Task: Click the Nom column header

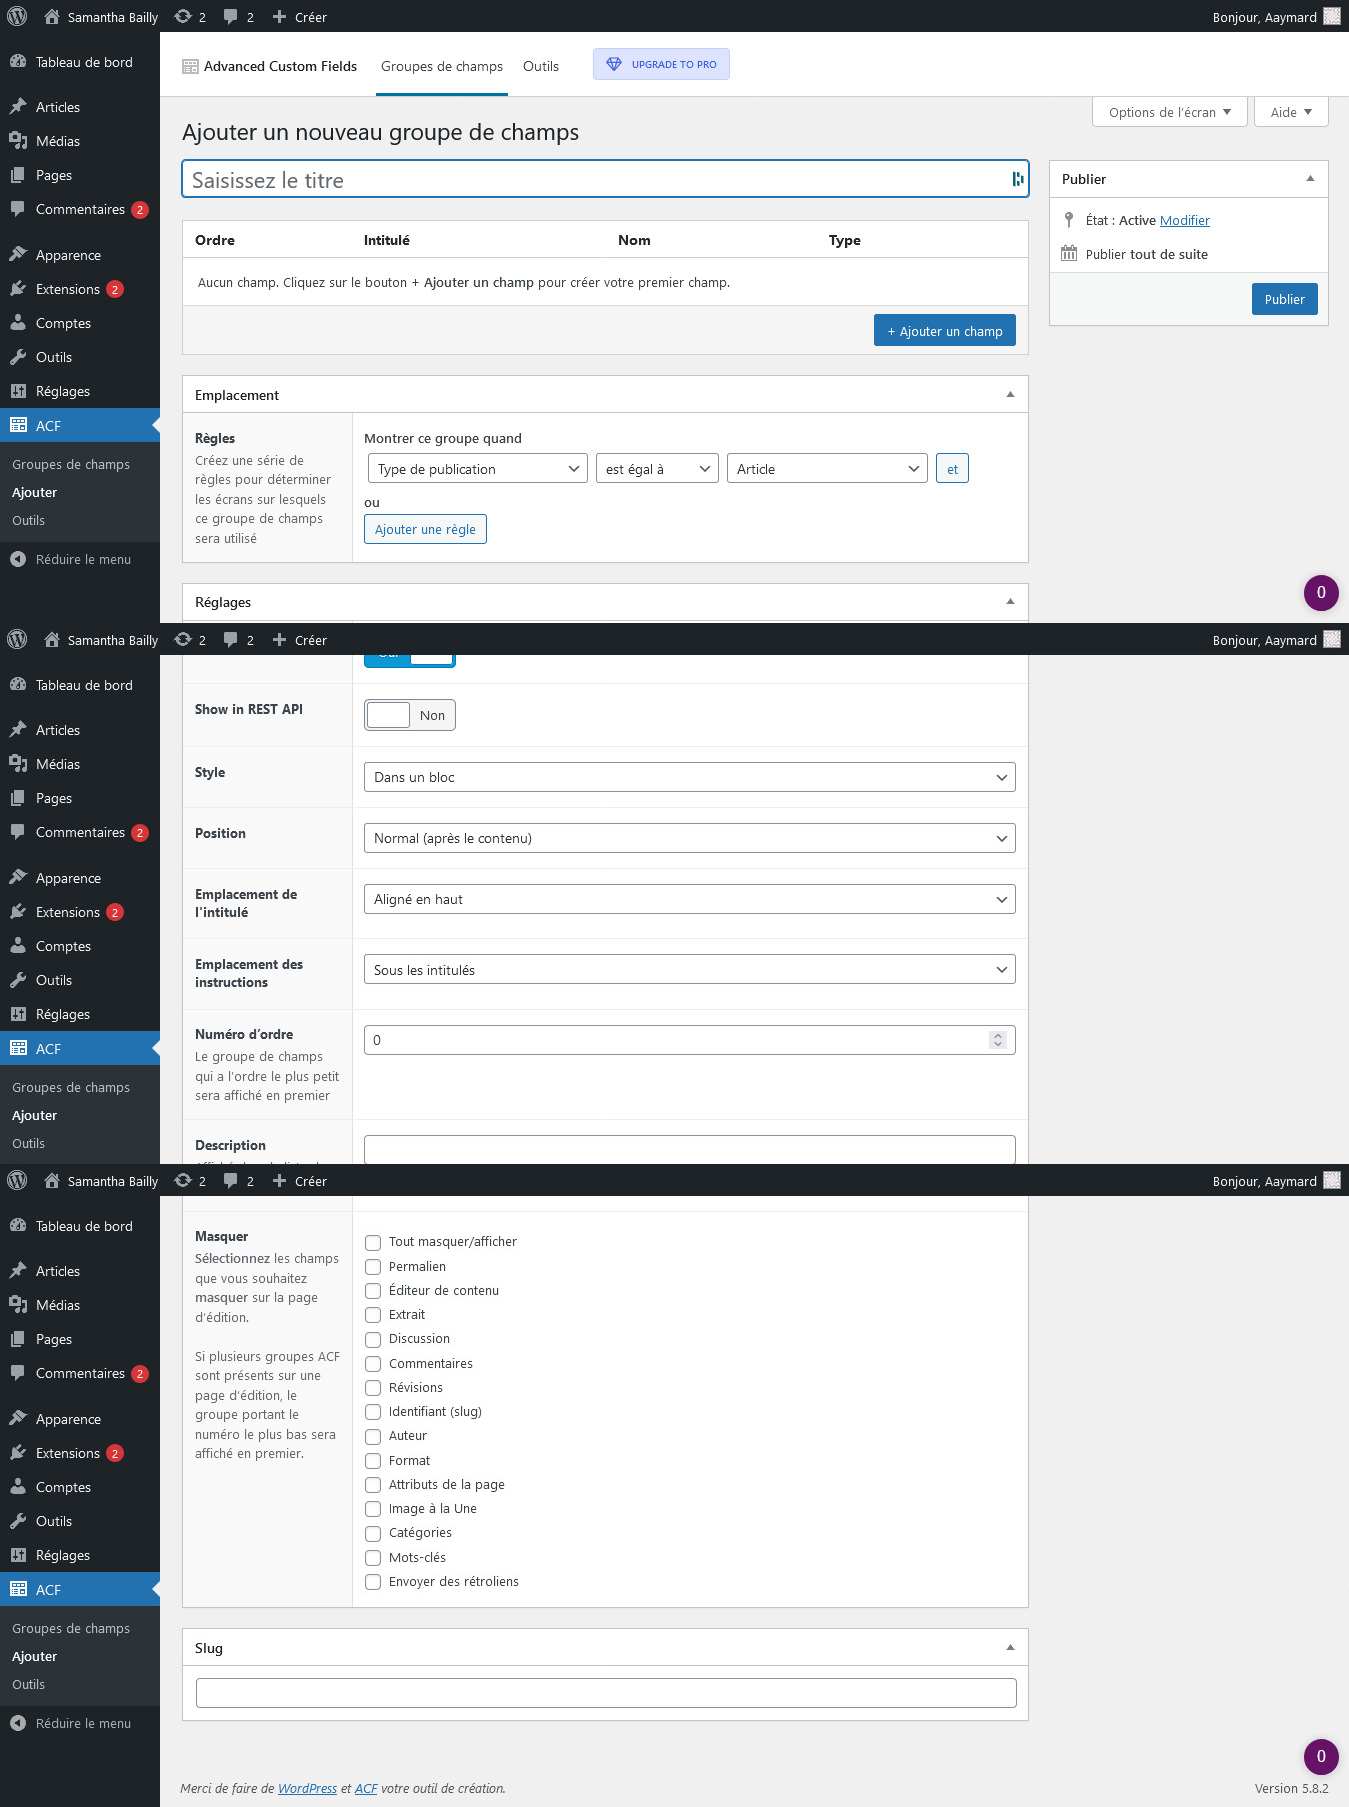Action: (634, 240)
